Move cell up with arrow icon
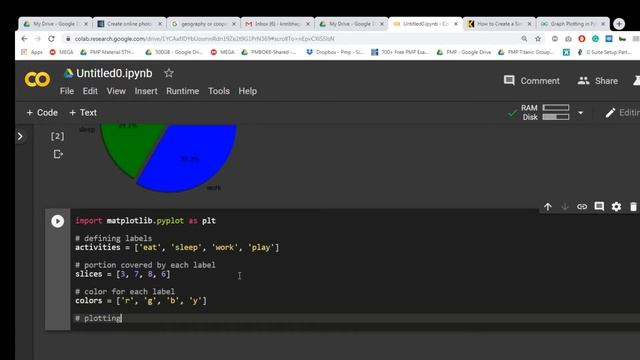This screenshot has height=360, width=640. click(548, 207)
